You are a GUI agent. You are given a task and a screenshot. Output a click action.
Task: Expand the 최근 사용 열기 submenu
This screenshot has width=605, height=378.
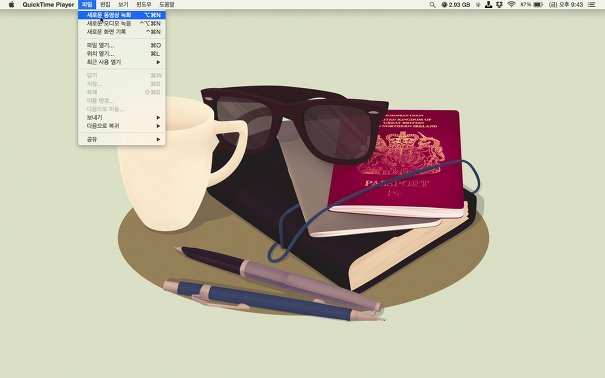(122, 62)
